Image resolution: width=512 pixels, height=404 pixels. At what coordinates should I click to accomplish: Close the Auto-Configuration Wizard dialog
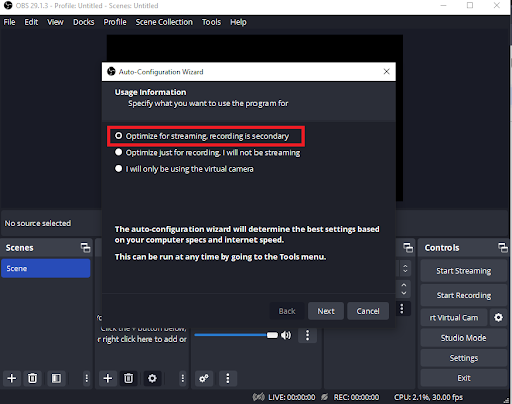point(386,71)
